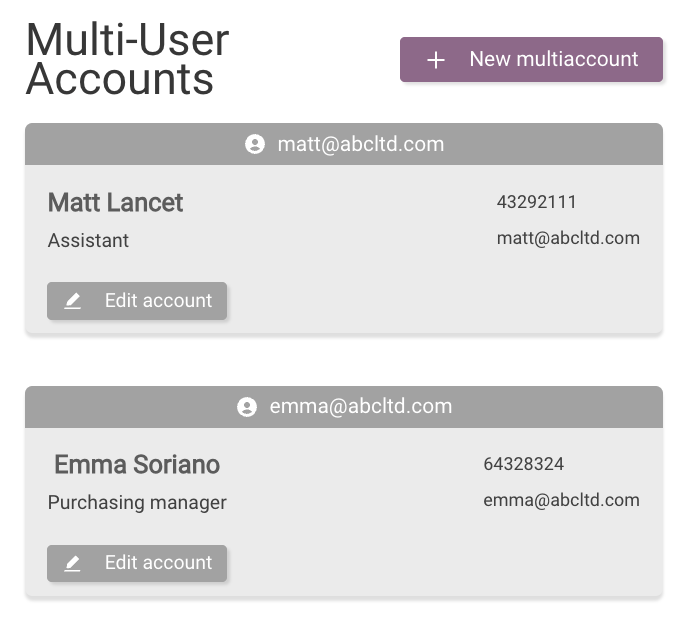Click matt@abcltd.com email in card body
This screenshot has width=684, height=617.
(568, 239)
